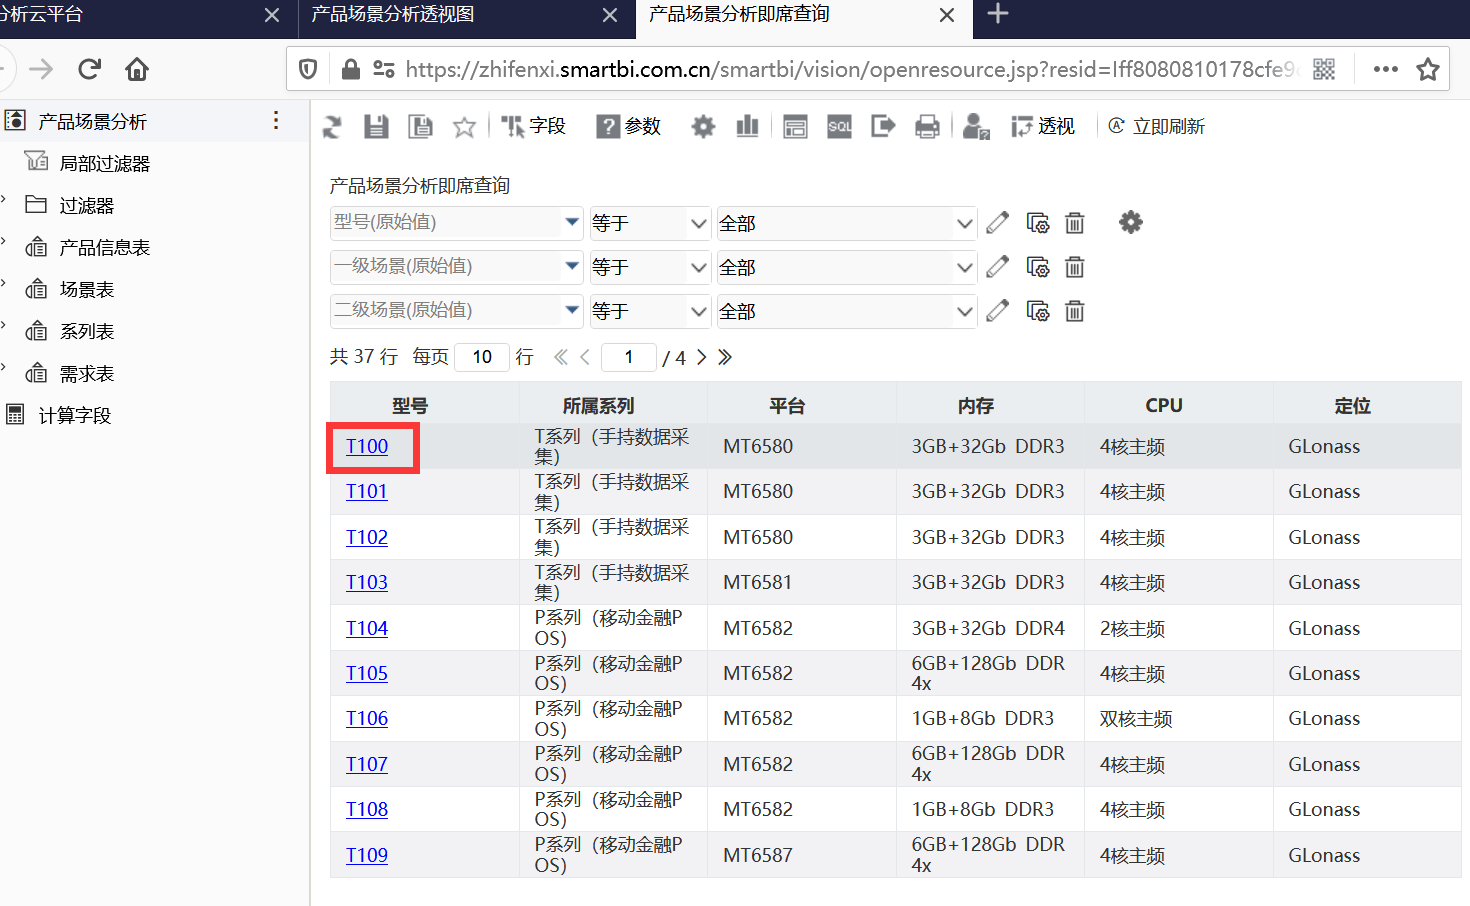Click the report layout icon
Screen dimensions: 1470x906
coord(795,127)
